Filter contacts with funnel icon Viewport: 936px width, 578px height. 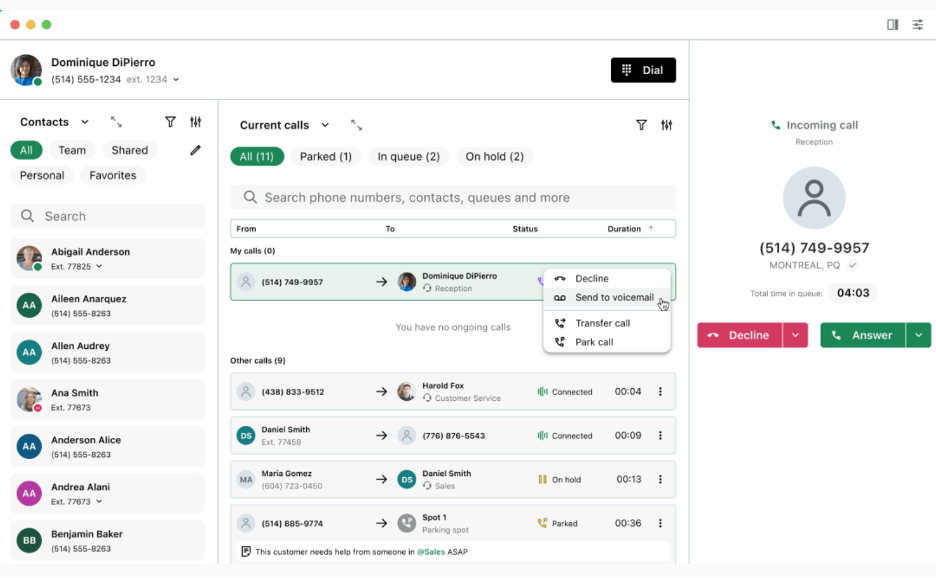point(170,122)
